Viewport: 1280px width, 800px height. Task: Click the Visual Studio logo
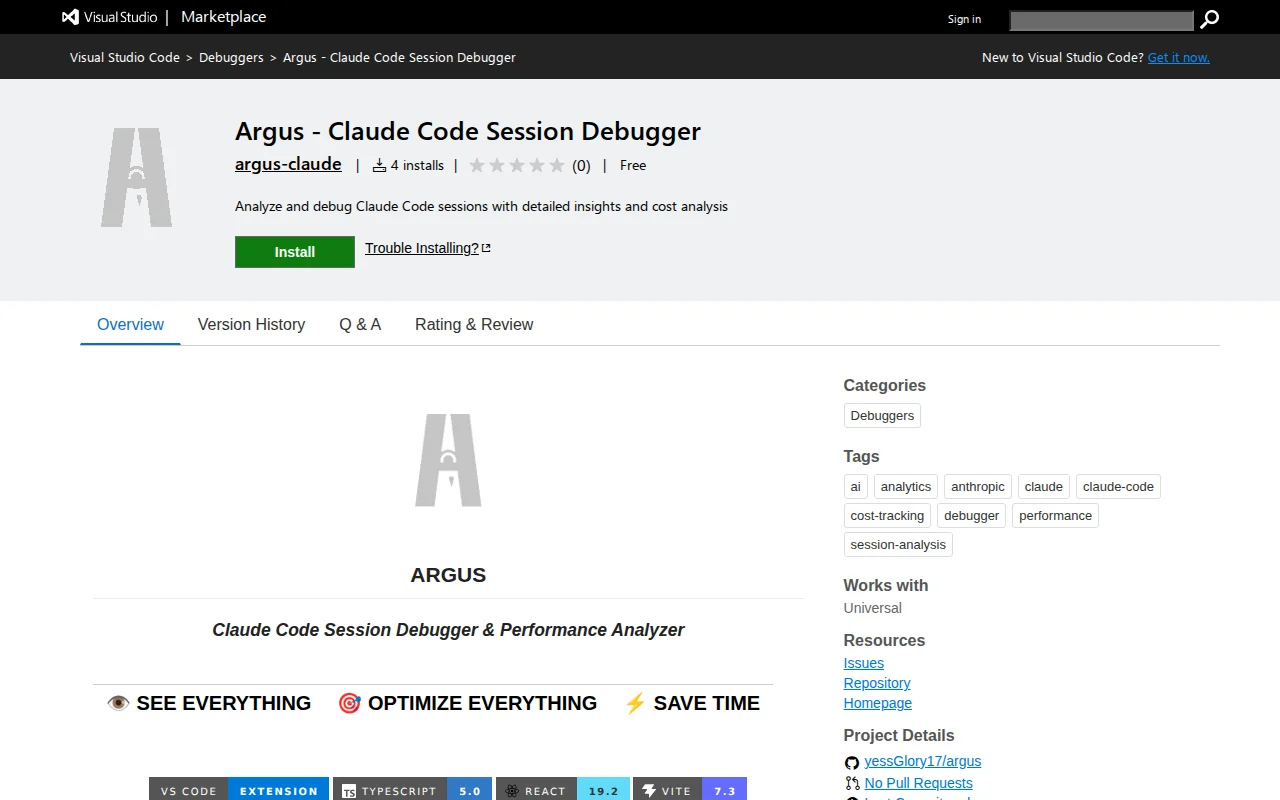tap(110, 17)
